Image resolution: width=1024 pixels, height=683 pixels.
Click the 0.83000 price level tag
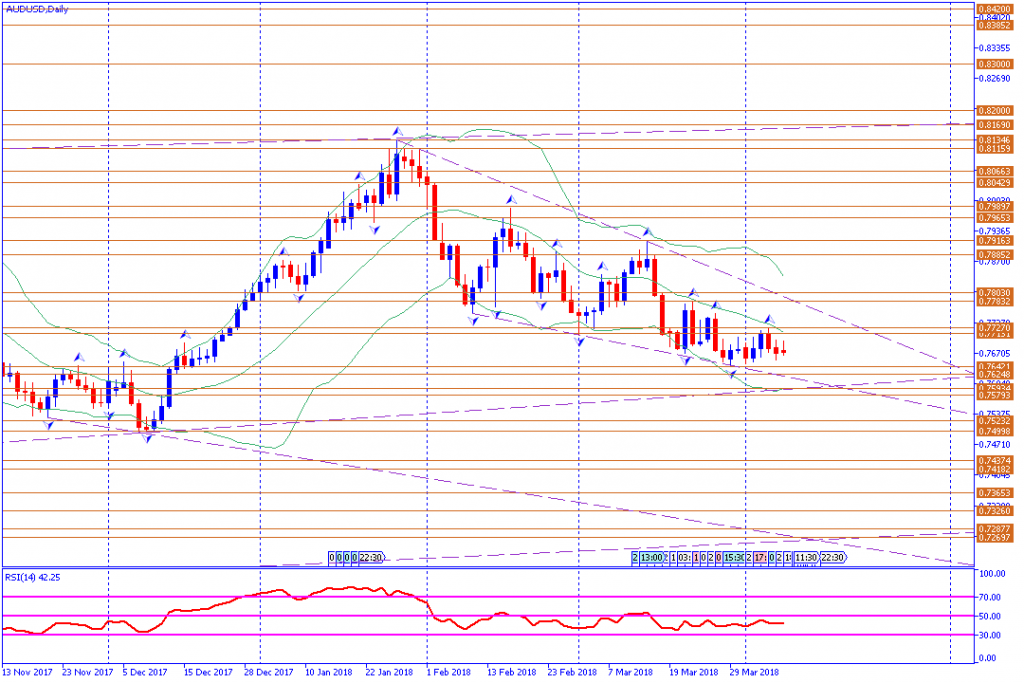(x=992, y=64)
